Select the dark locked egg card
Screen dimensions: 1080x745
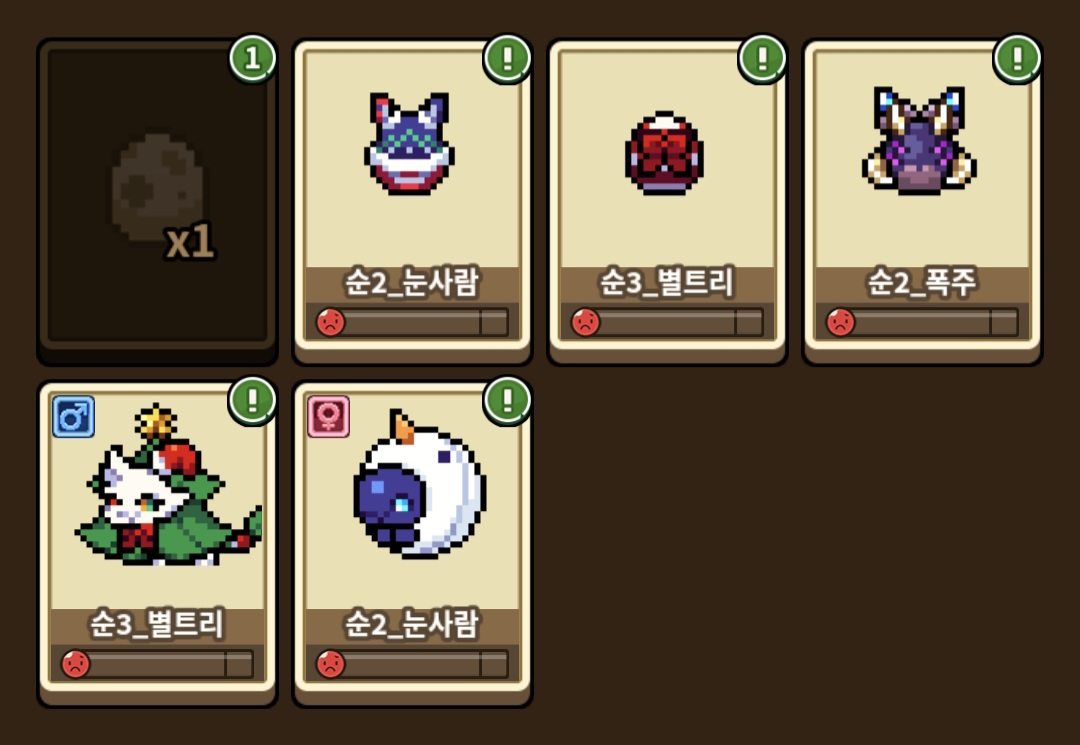tap(157, 201)
